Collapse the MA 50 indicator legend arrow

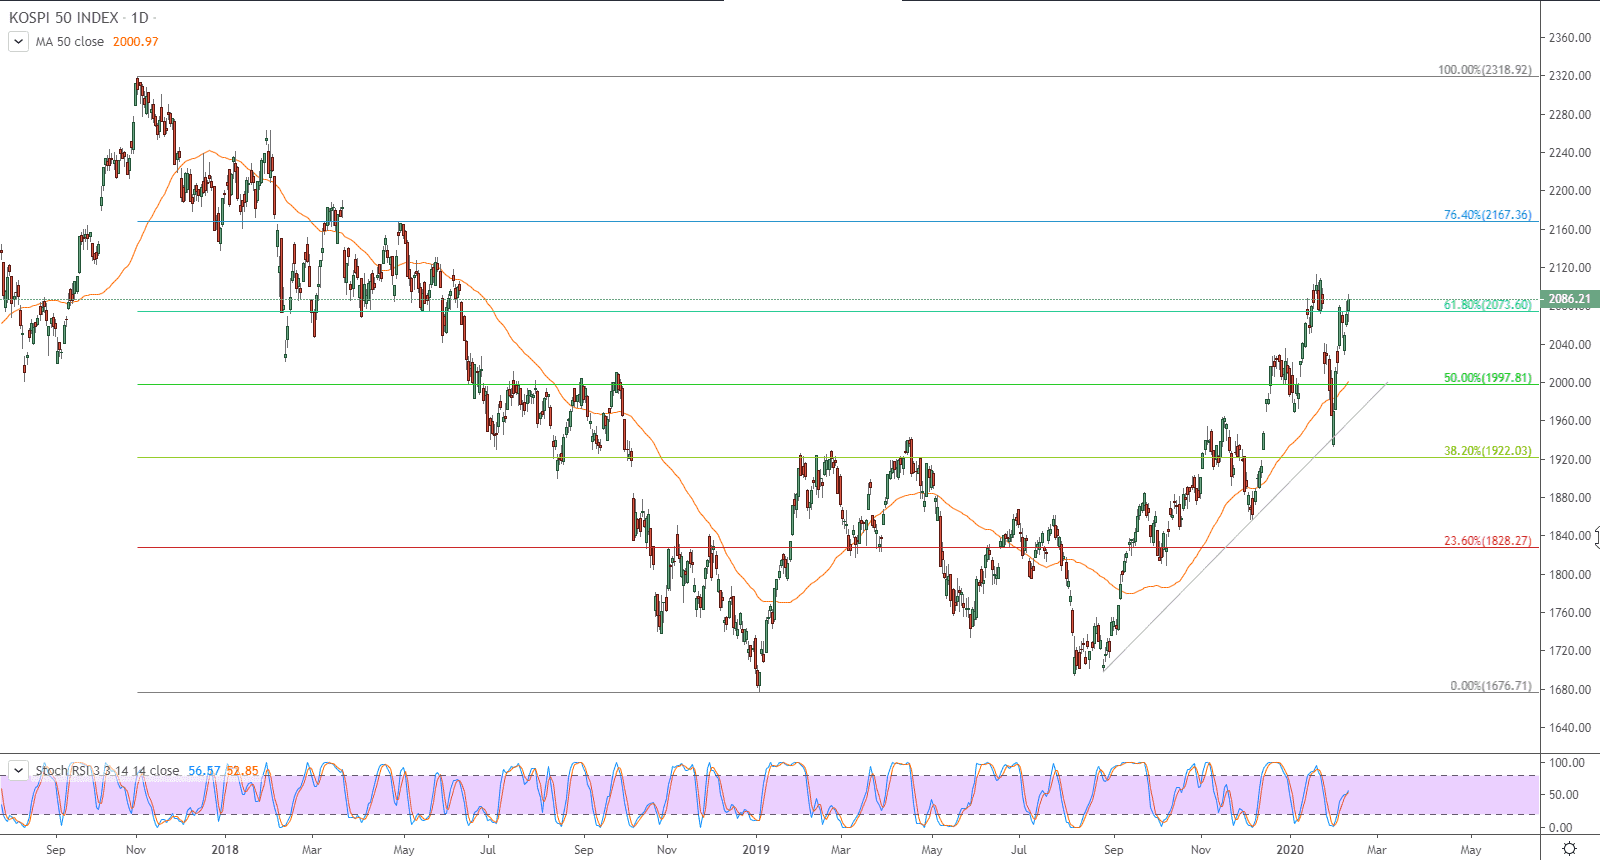[18, 41]
